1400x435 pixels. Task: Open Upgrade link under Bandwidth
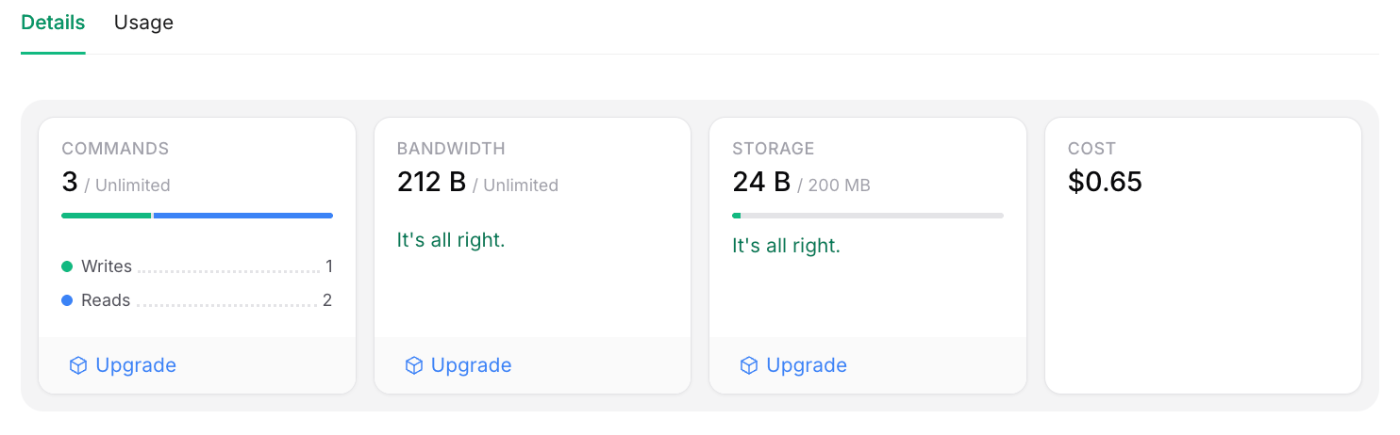[x=471, y=366]
